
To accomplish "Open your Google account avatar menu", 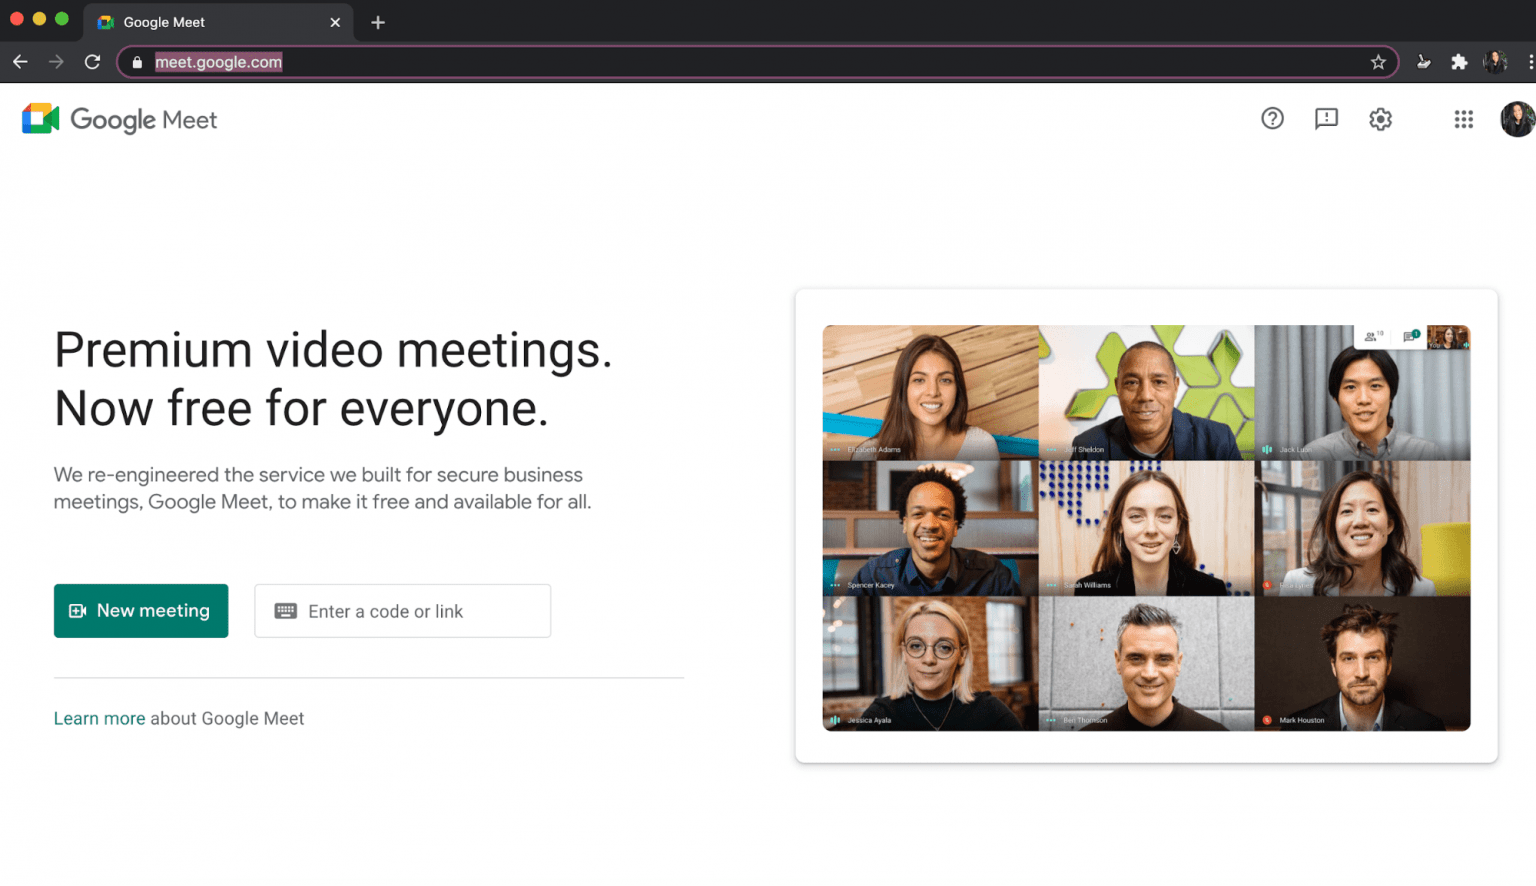I will 1518,119.
